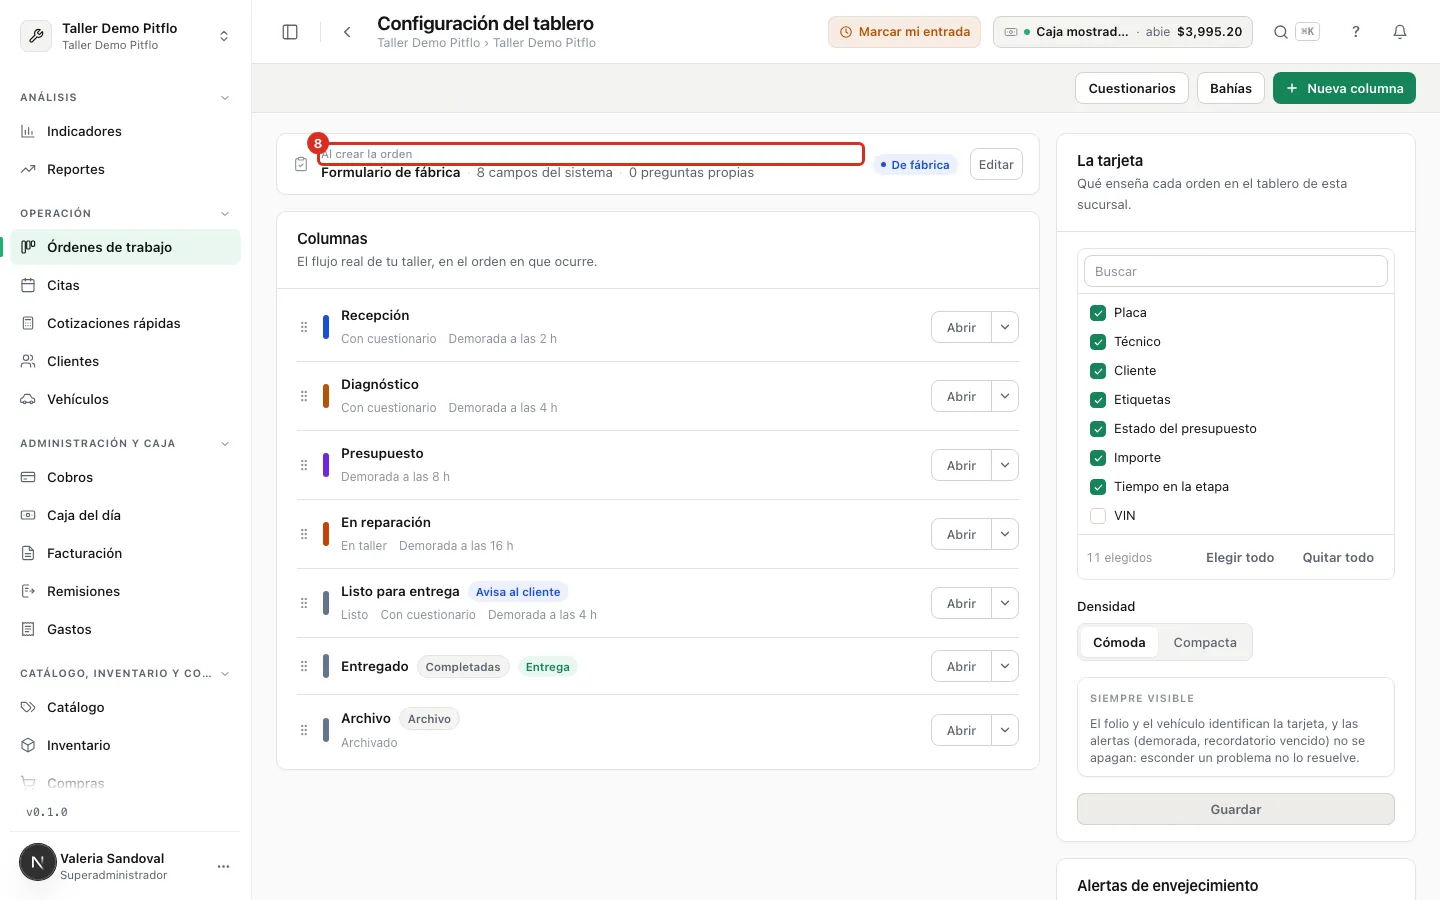Click the purple Presupuesto color bar

pos(326,465)
